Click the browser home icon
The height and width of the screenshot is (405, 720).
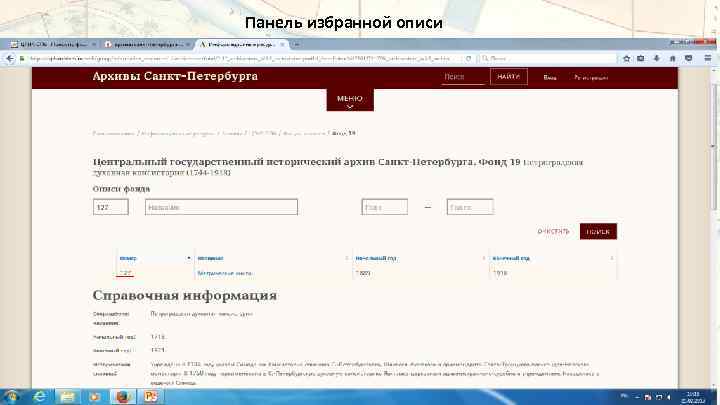tap(673, 58)
